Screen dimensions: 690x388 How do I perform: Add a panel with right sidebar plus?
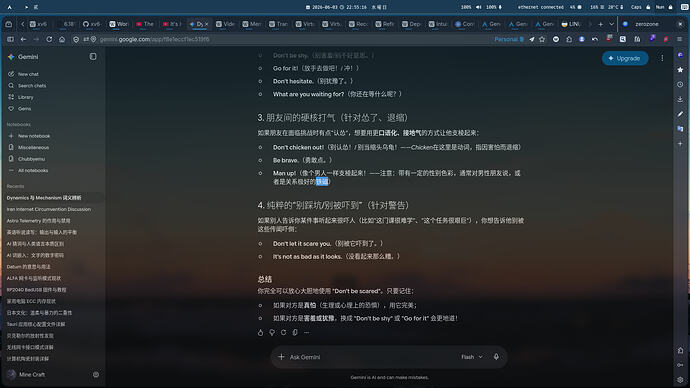[680, 143]
